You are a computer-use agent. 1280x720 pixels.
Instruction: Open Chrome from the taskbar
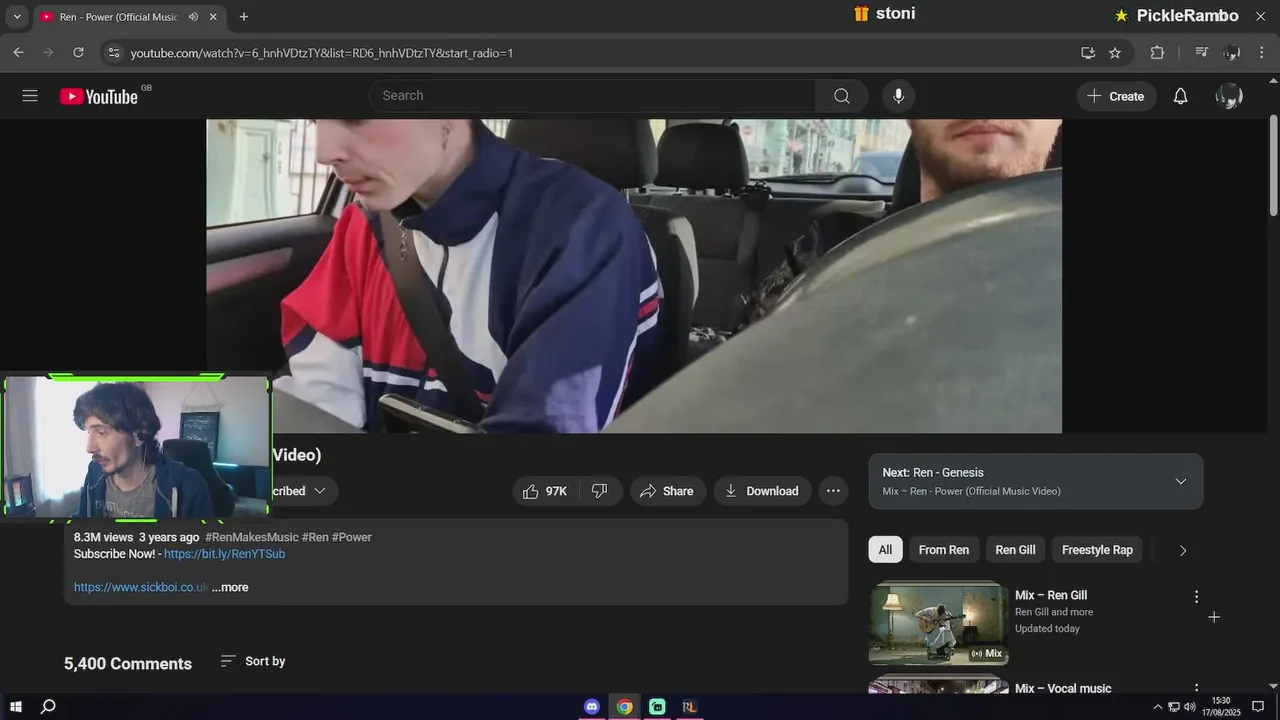[x=624, y=707]
